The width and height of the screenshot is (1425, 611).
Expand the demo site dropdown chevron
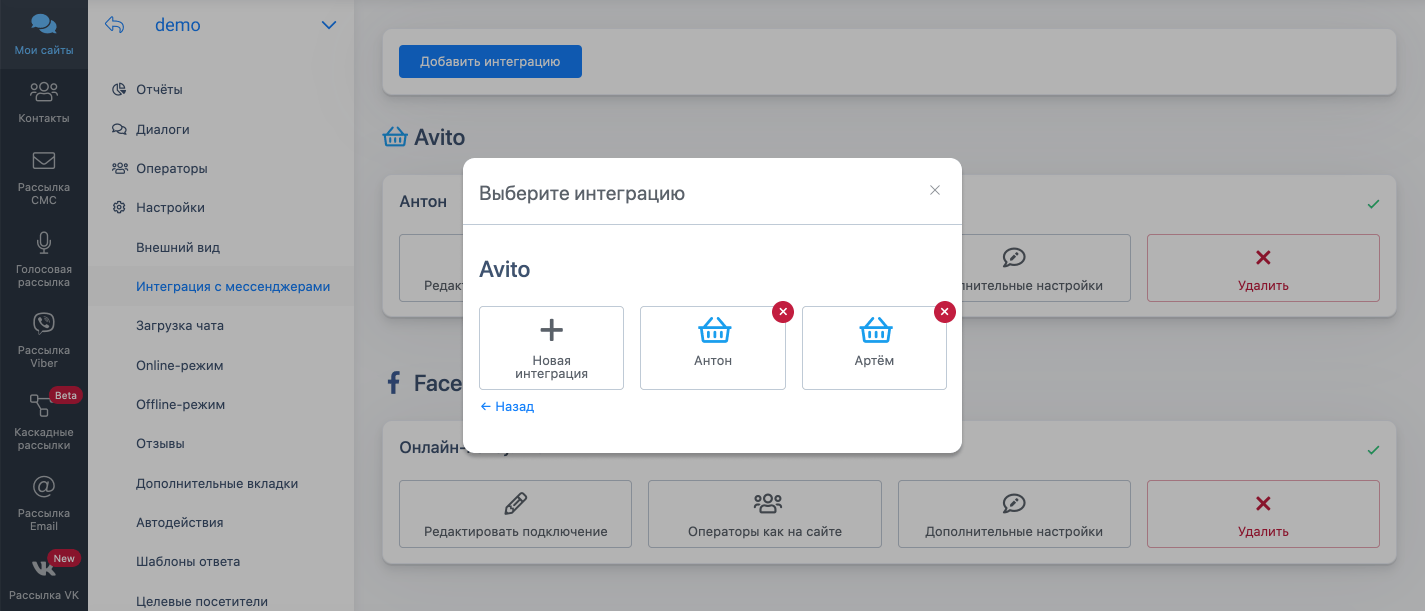pos(329,26)
